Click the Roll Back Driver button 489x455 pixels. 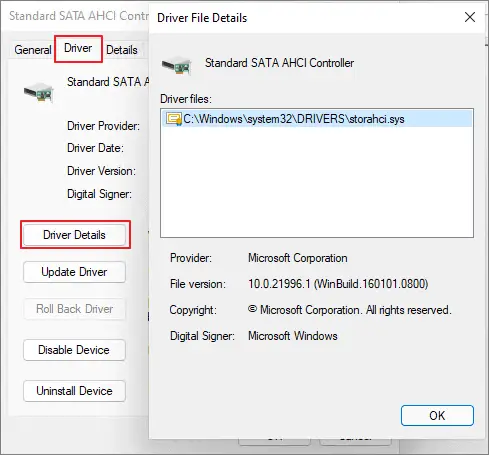point(74,309)
